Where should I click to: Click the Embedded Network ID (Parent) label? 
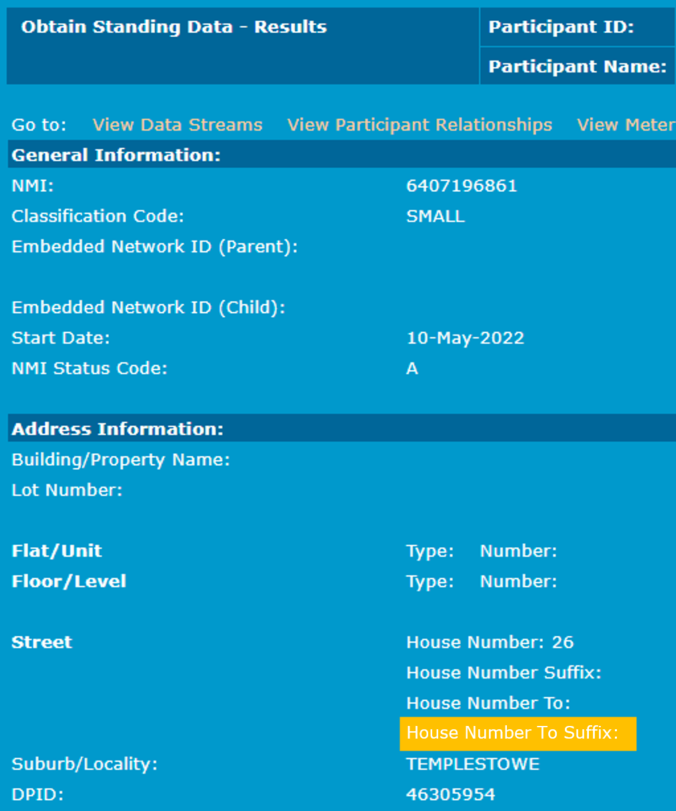(154, 246)
